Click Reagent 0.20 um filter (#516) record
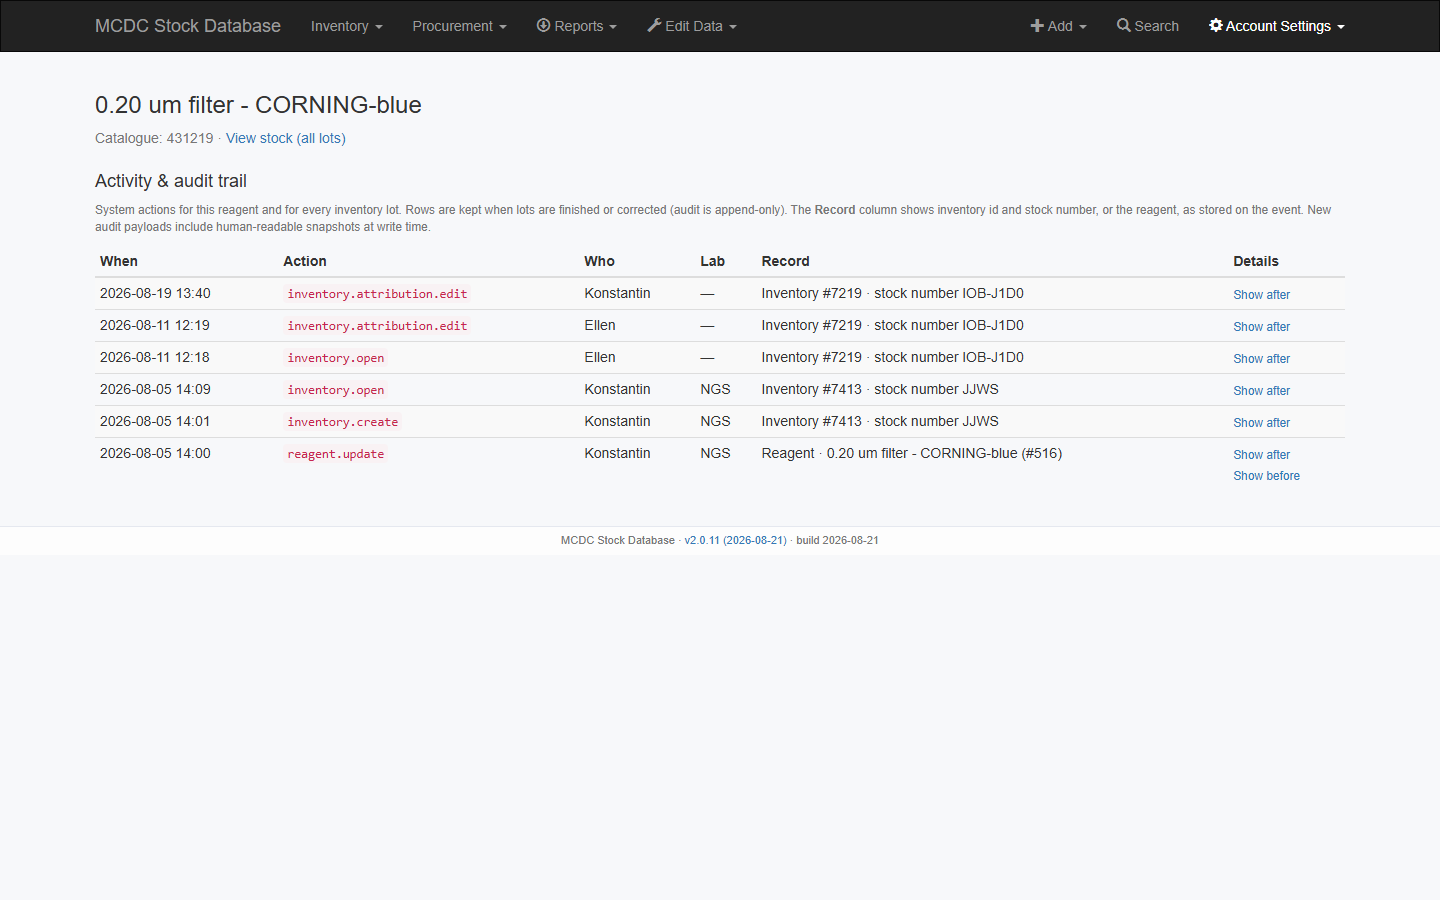This screenshot has width=1440, height=900. (x=911, y=453)
